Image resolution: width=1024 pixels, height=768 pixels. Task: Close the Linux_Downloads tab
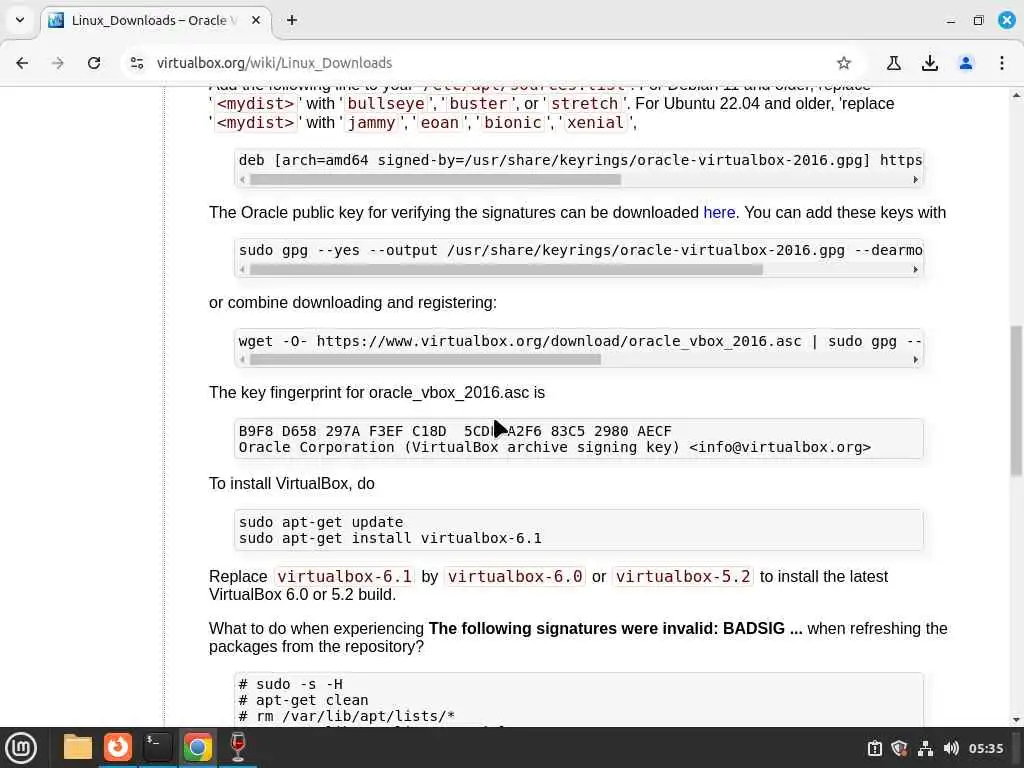click(256, 20)
